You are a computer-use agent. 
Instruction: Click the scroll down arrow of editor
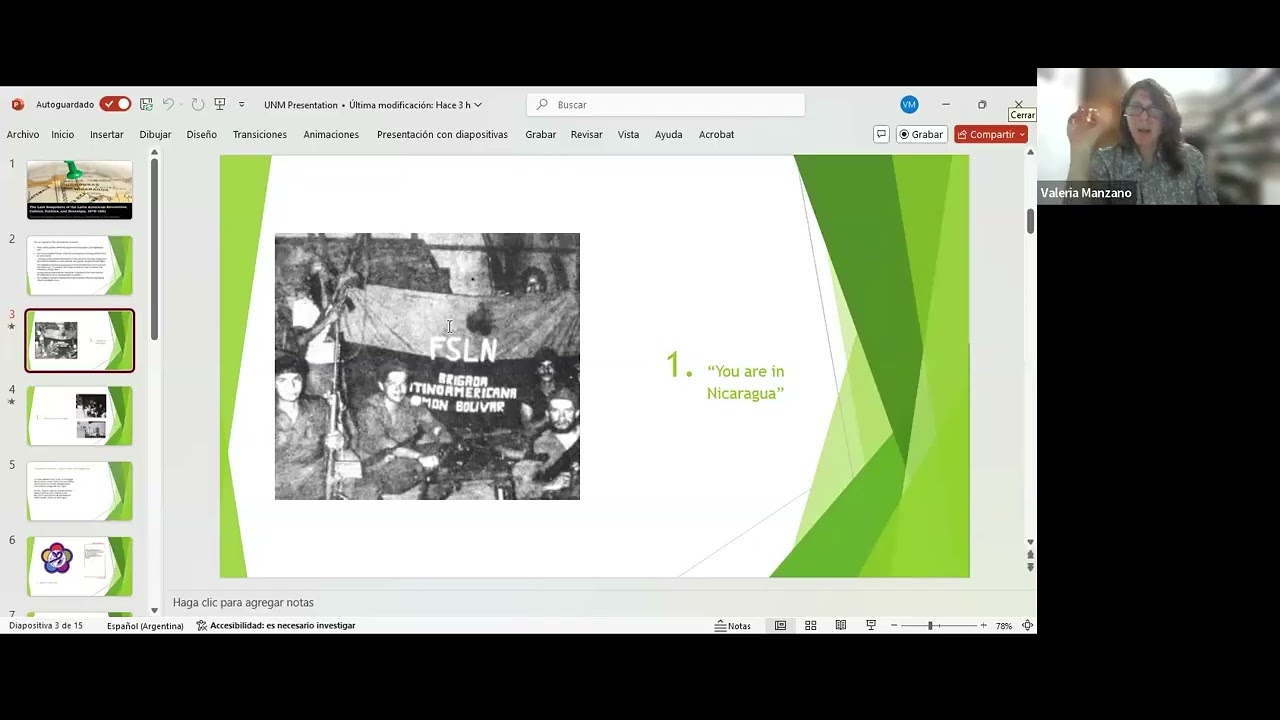[x=1030, y=541]
